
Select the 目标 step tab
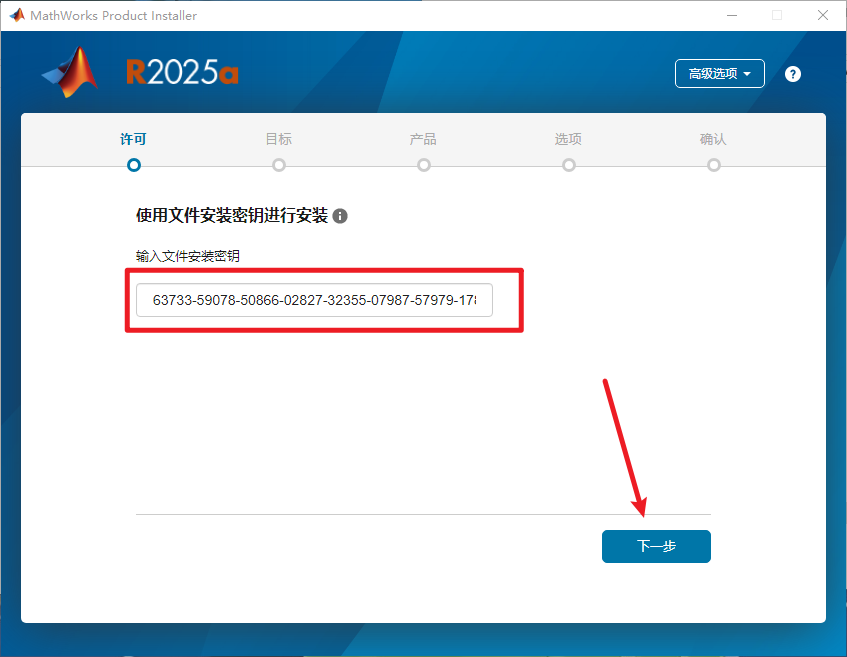tap(279, 139)
